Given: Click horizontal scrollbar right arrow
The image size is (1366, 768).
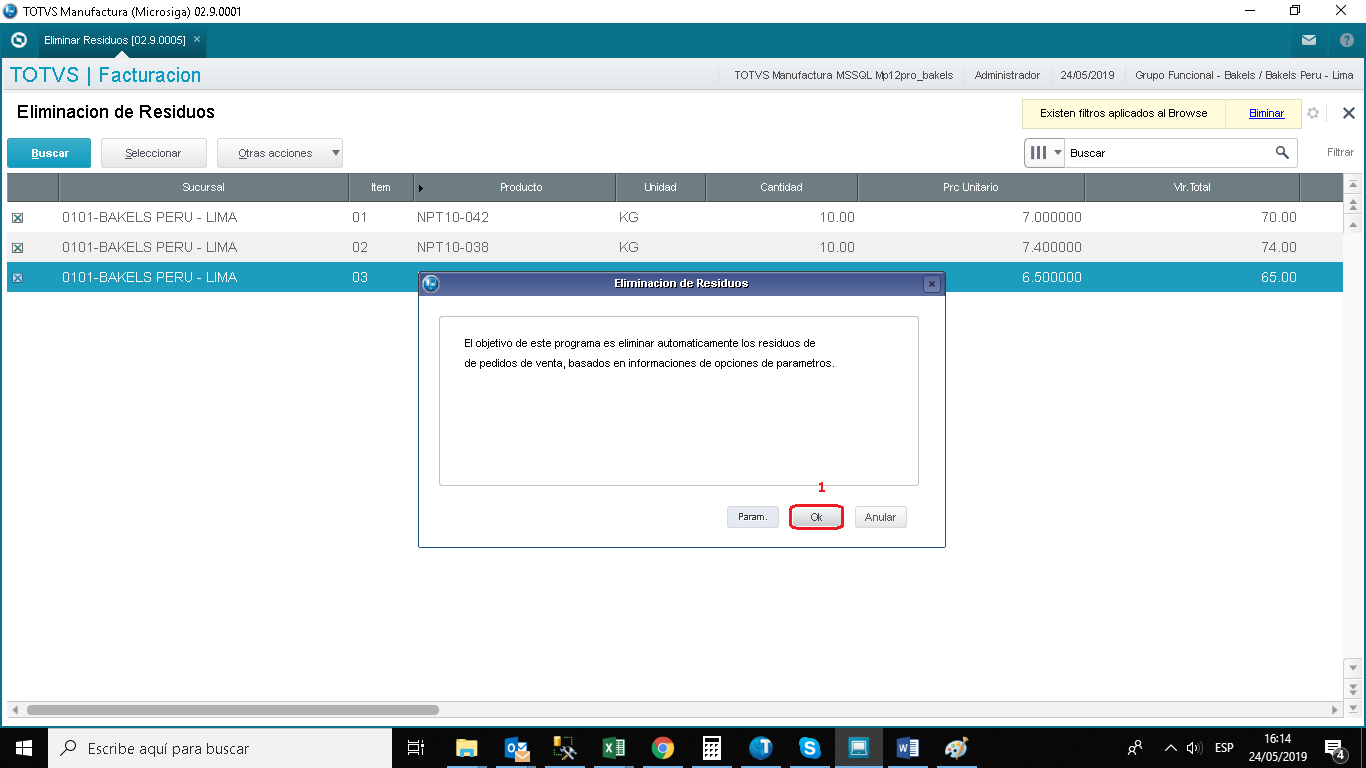Looking at the screenshot, I should pos(1334,710).
